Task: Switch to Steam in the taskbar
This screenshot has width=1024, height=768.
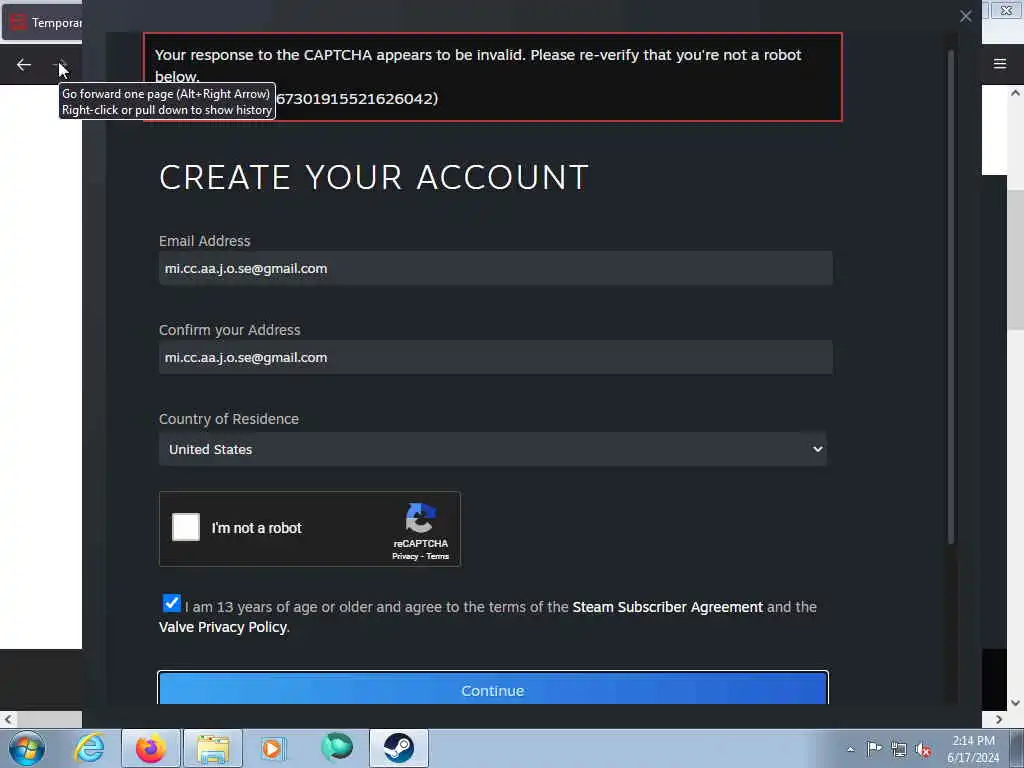Action: [399, 748]
